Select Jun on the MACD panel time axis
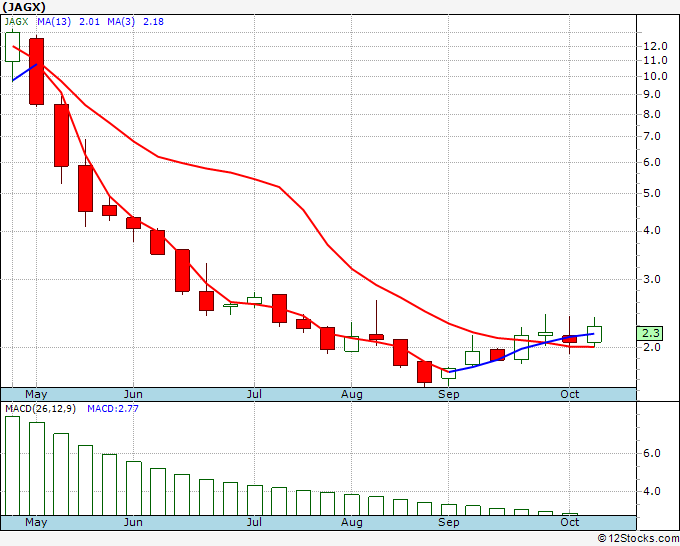 pos(132,522)
